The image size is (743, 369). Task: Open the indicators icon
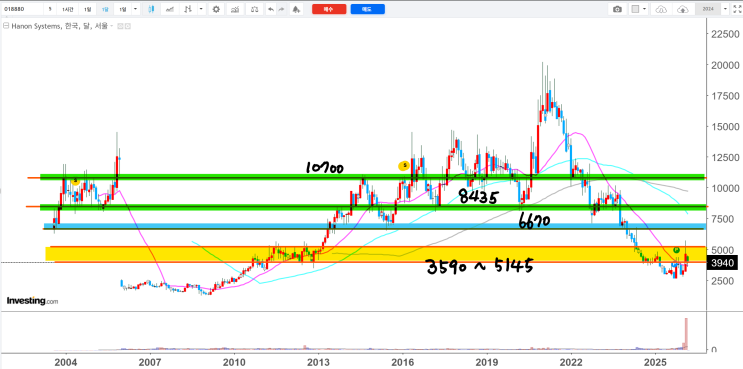point(232,9)
